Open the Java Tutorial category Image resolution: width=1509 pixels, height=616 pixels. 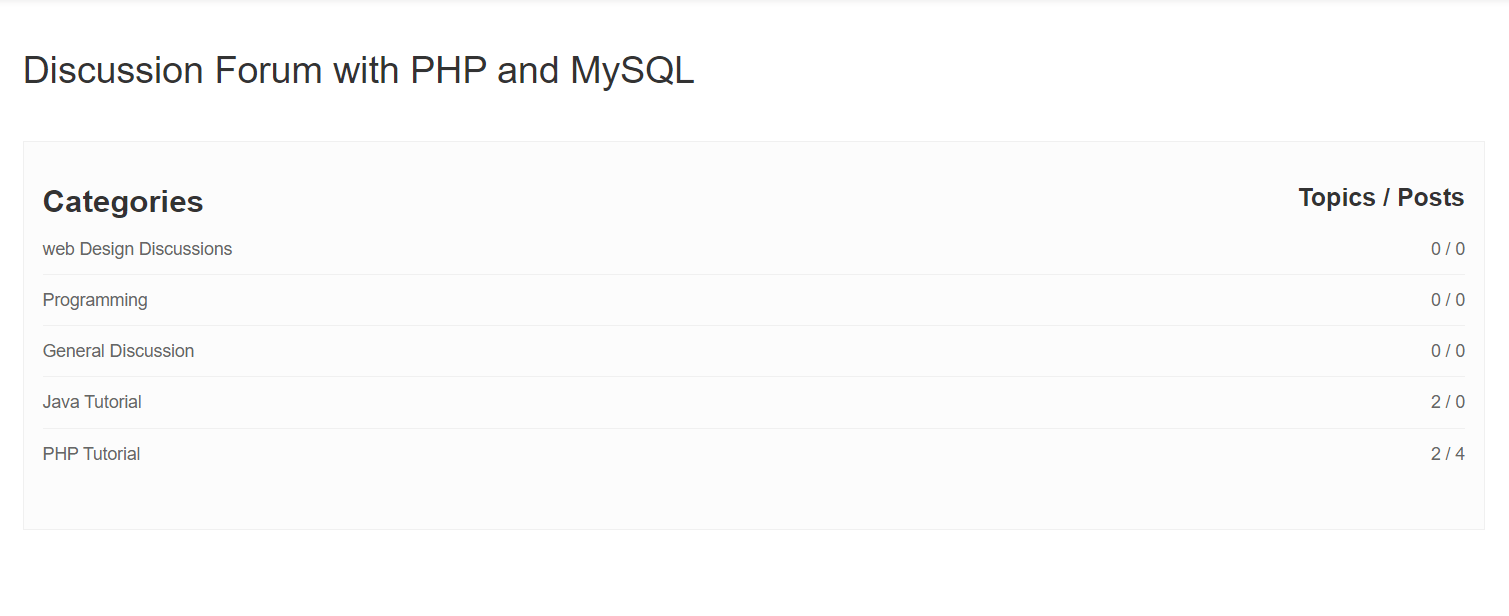click(x=91, y=401)
